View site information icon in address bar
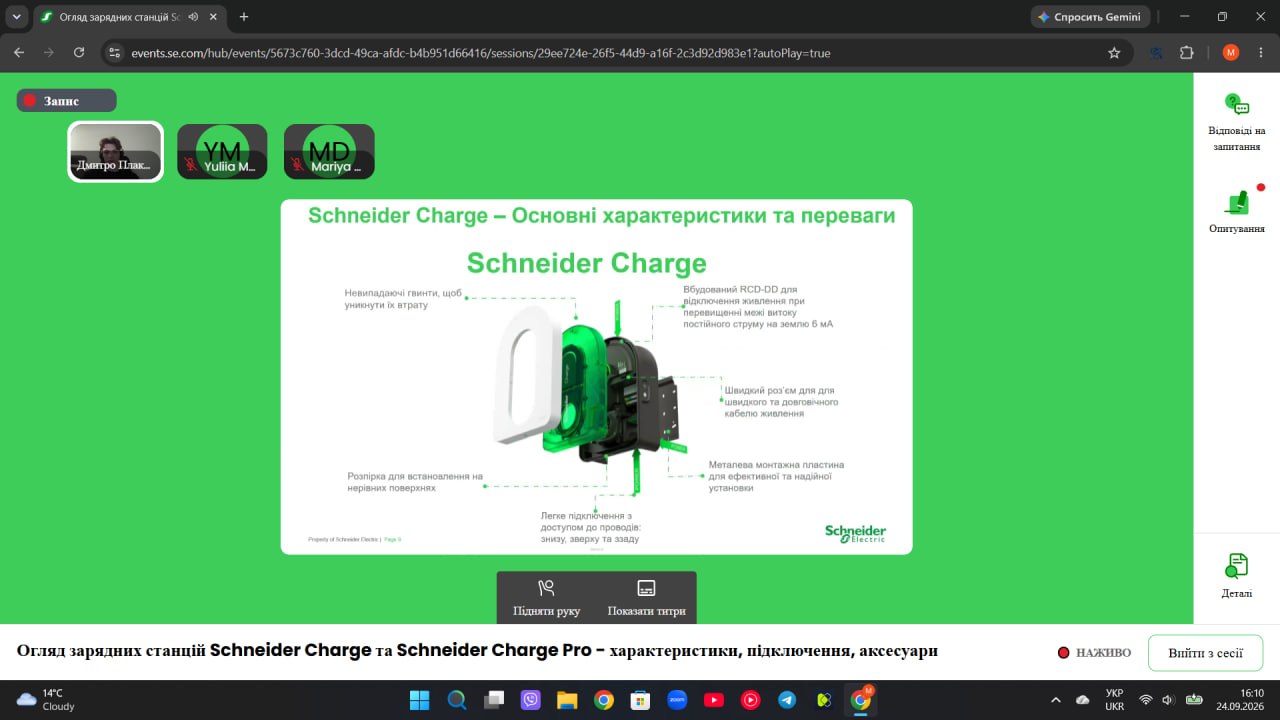This screenshot has height=720, width=1280. pos(114,53)
